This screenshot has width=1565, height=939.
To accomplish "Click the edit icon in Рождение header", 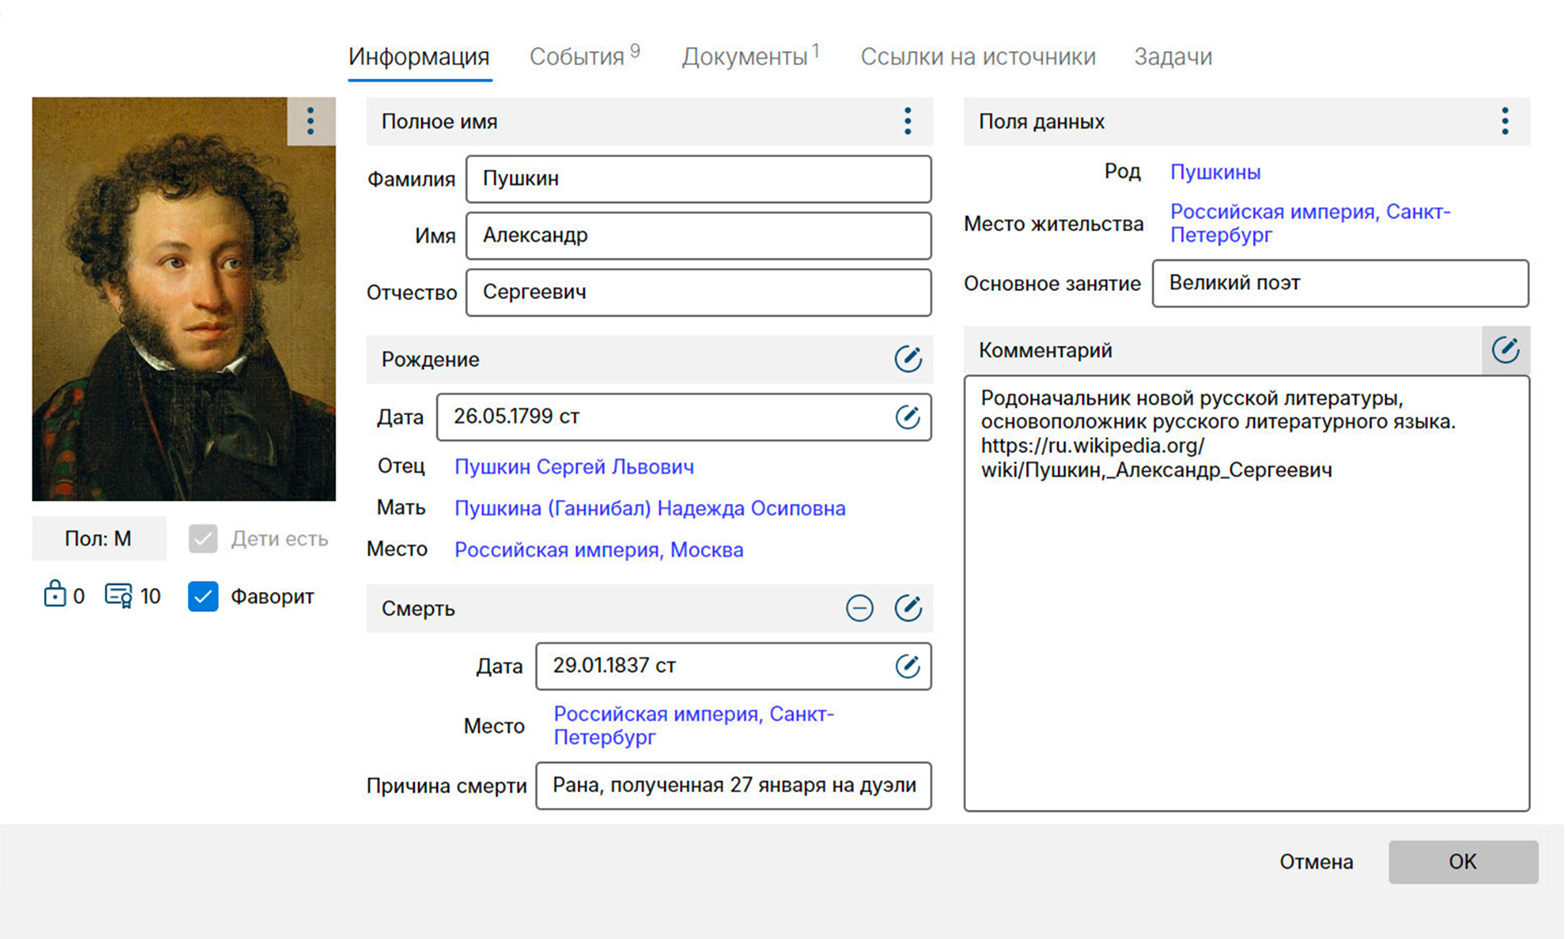I will pyautogui.click(x=907, y=359).
